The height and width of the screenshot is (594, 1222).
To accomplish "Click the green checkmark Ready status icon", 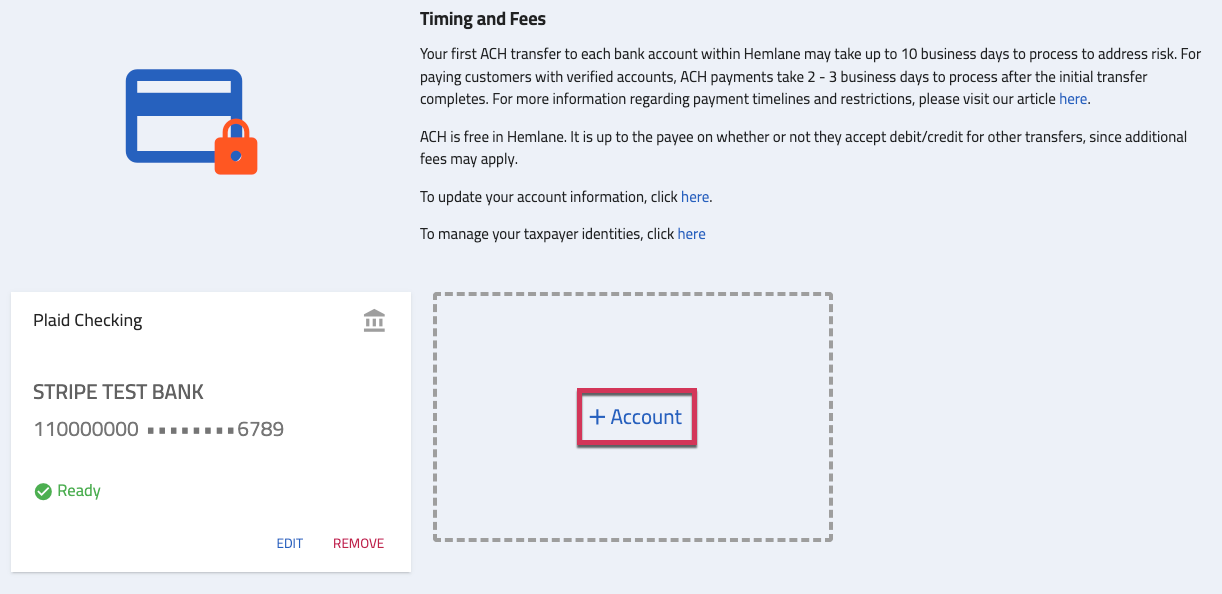I will pyautogui.click(x=43, y=491).
